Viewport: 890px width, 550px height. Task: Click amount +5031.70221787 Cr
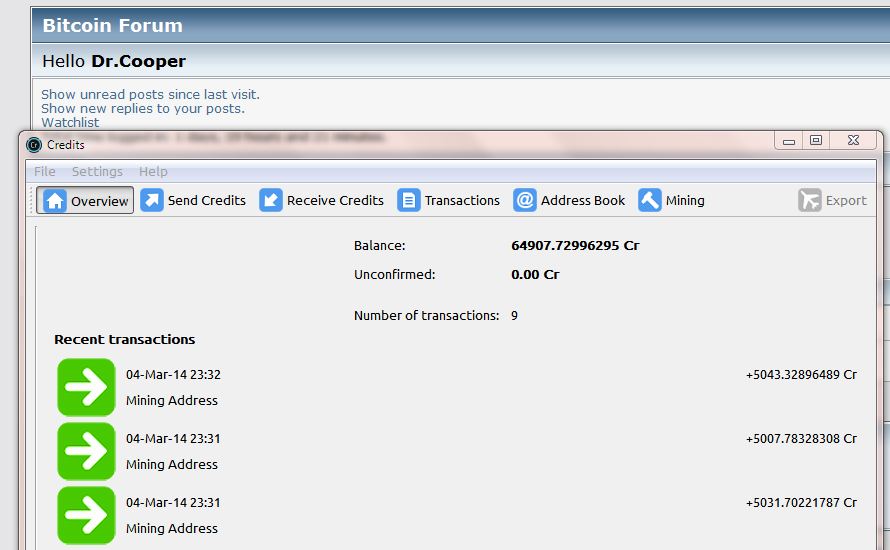tap(801, 503)
